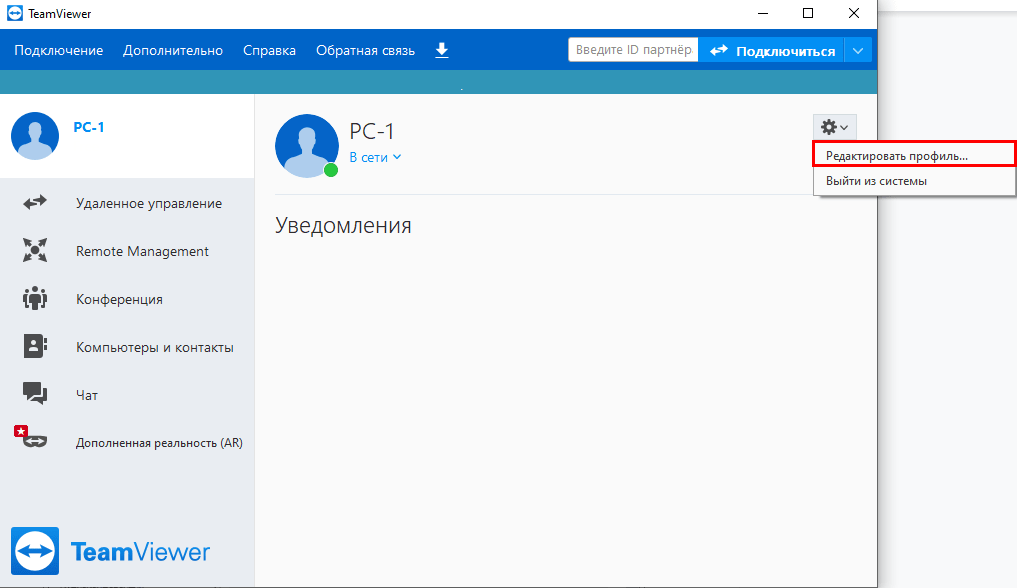Click the Компьютеры и контакты address book icon
Image resolution: width=1017 pixels, height=588 pixels.
(35, 346)
